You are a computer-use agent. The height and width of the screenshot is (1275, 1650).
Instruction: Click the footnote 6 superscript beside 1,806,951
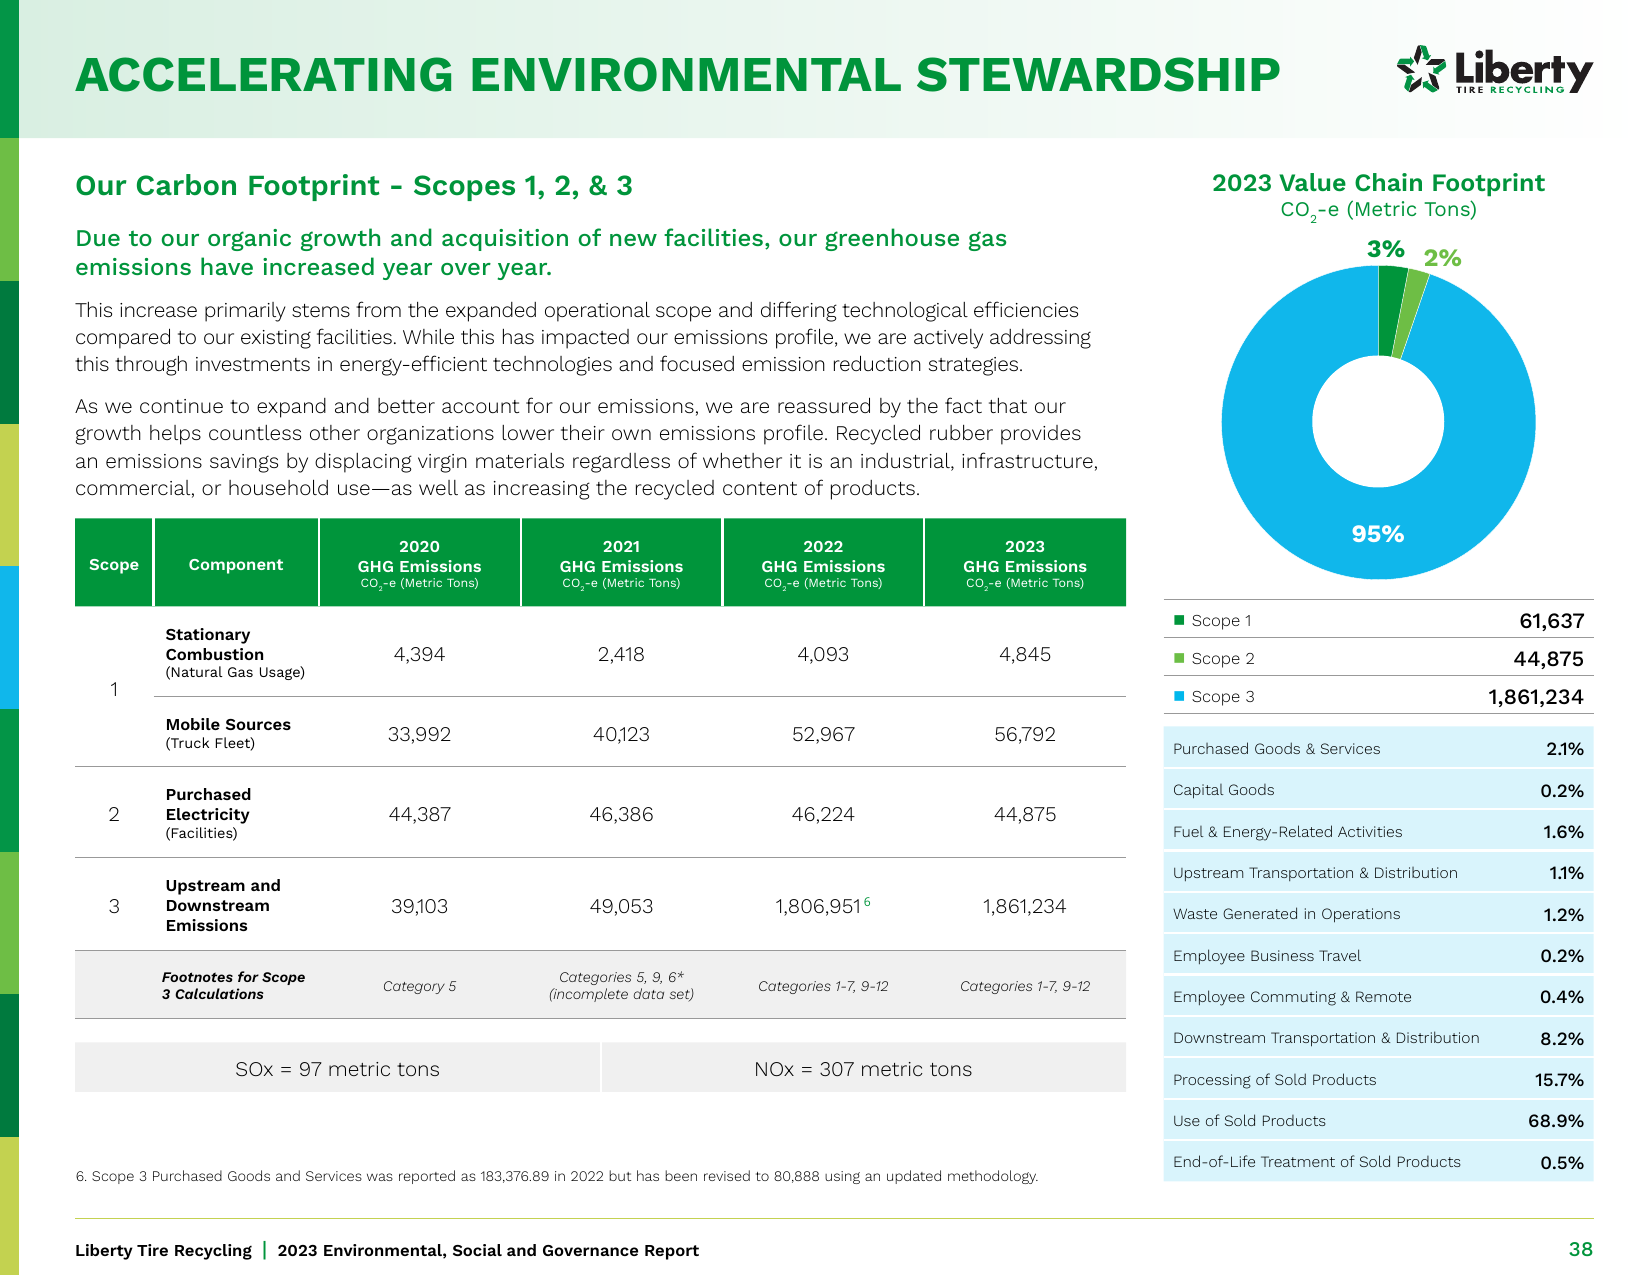(x=867, y=902)
